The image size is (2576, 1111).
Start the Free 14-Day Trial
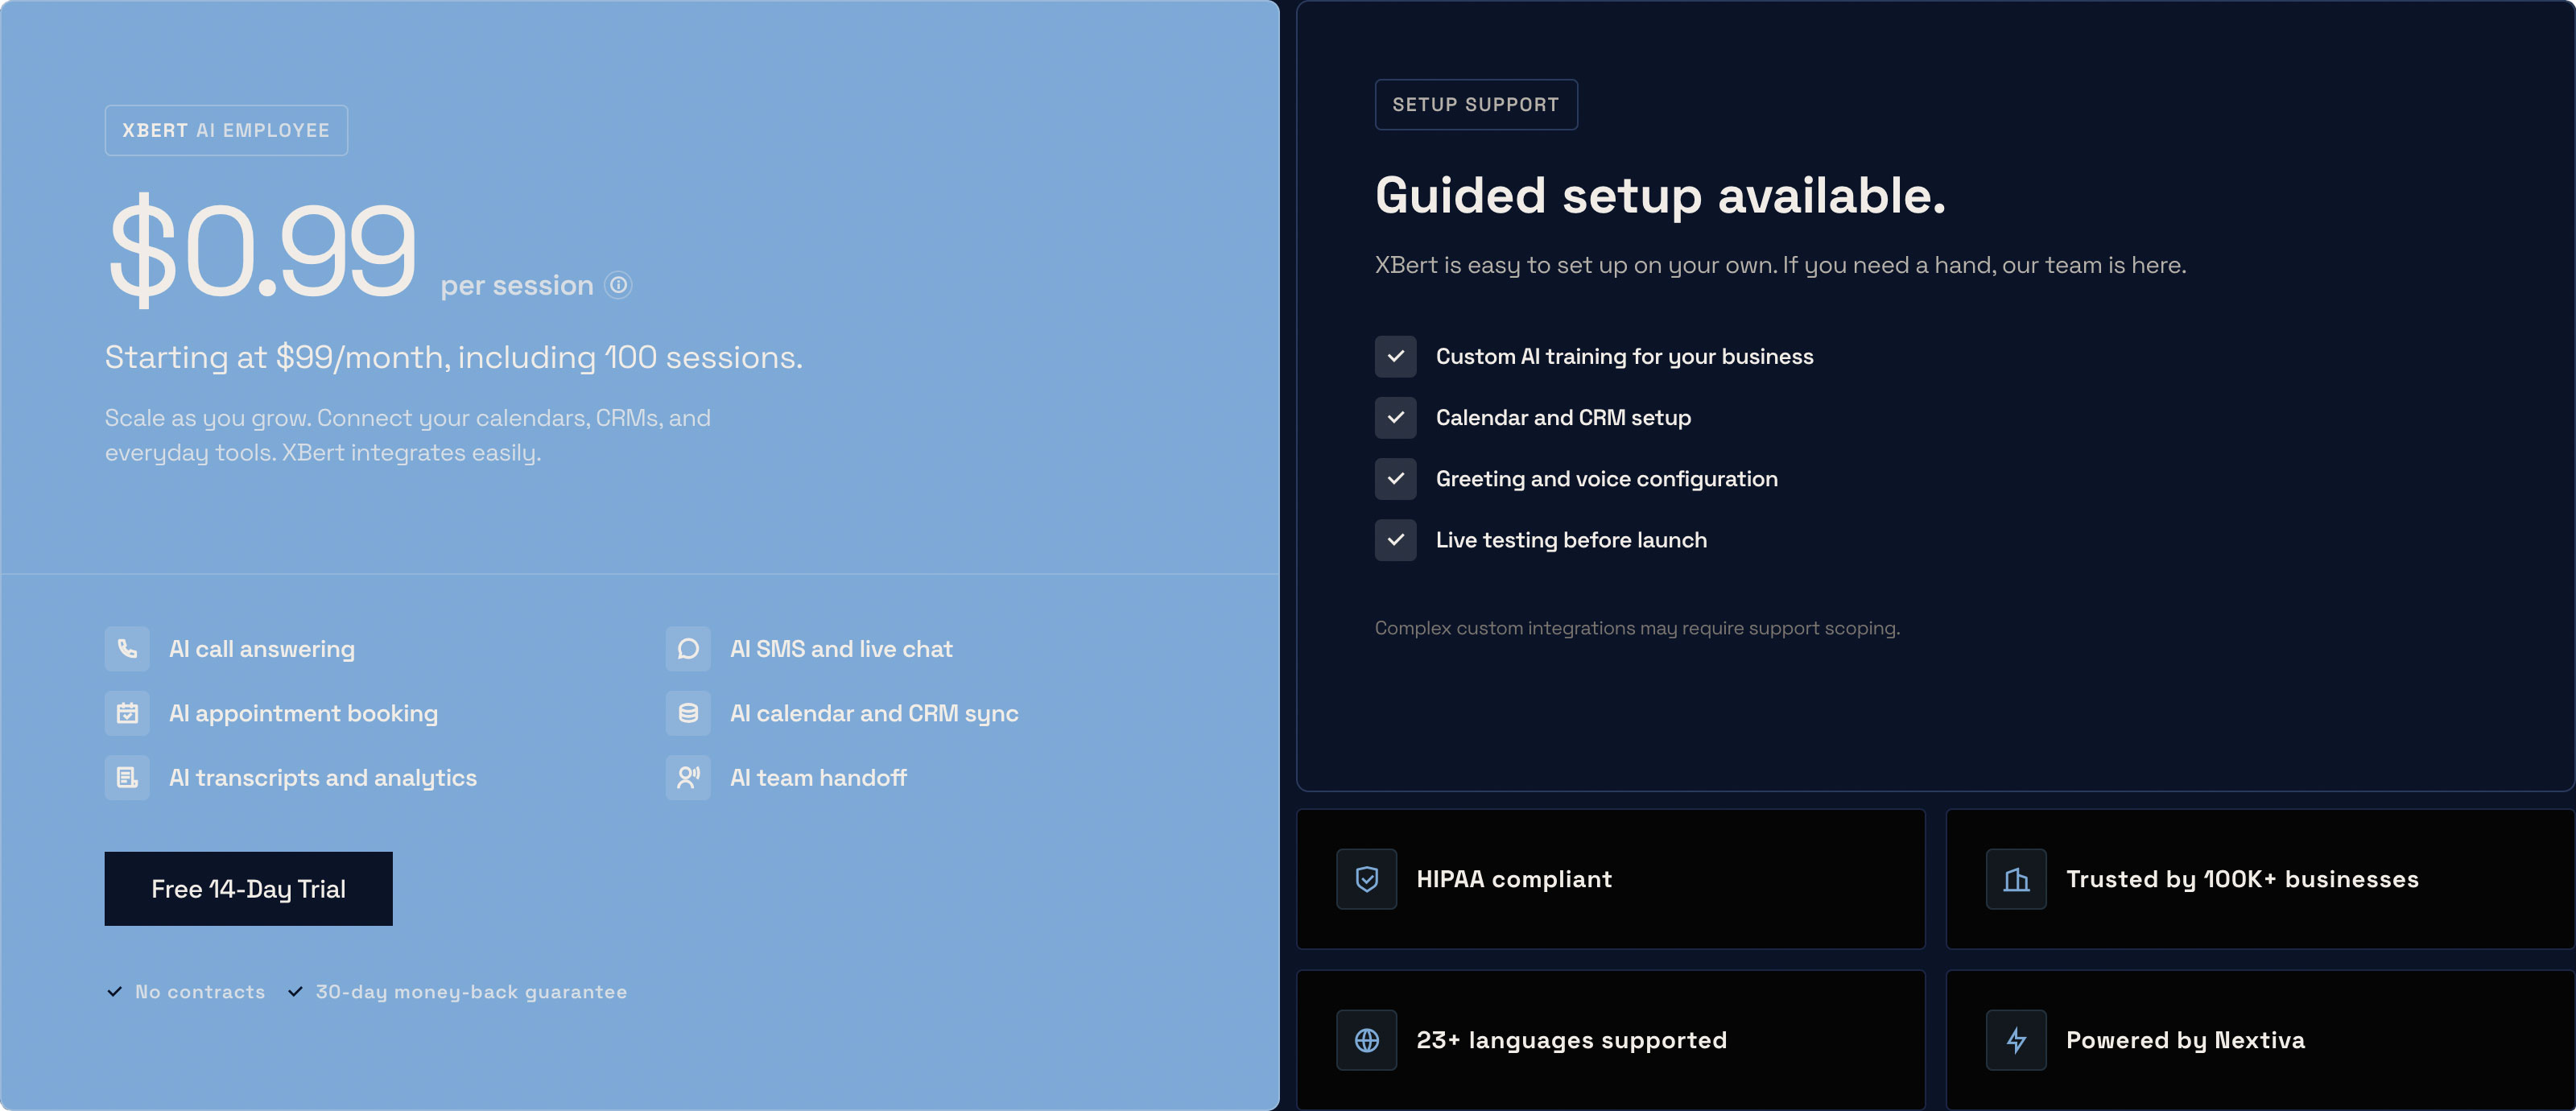(x=249, y=889)
